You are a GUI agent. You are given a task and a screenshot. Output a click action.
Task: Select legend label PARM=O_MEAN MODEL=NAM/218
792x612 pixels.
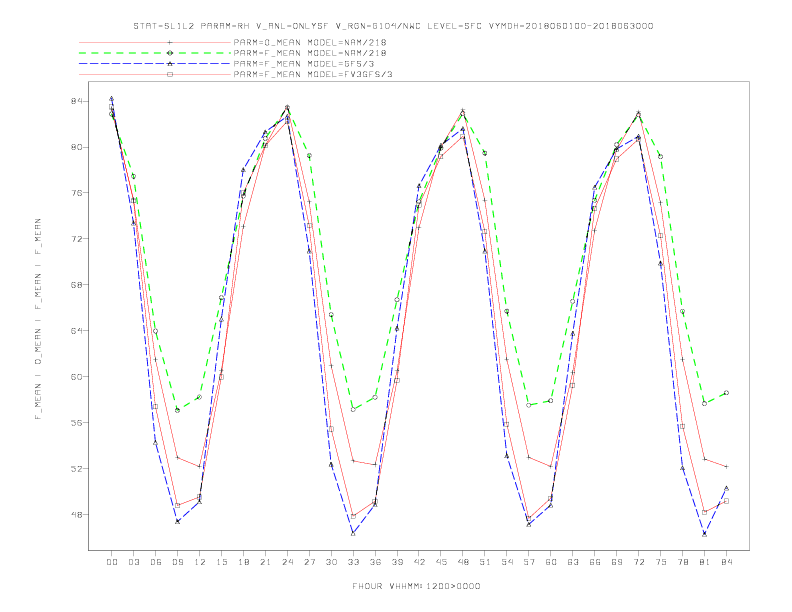[310, 42]
